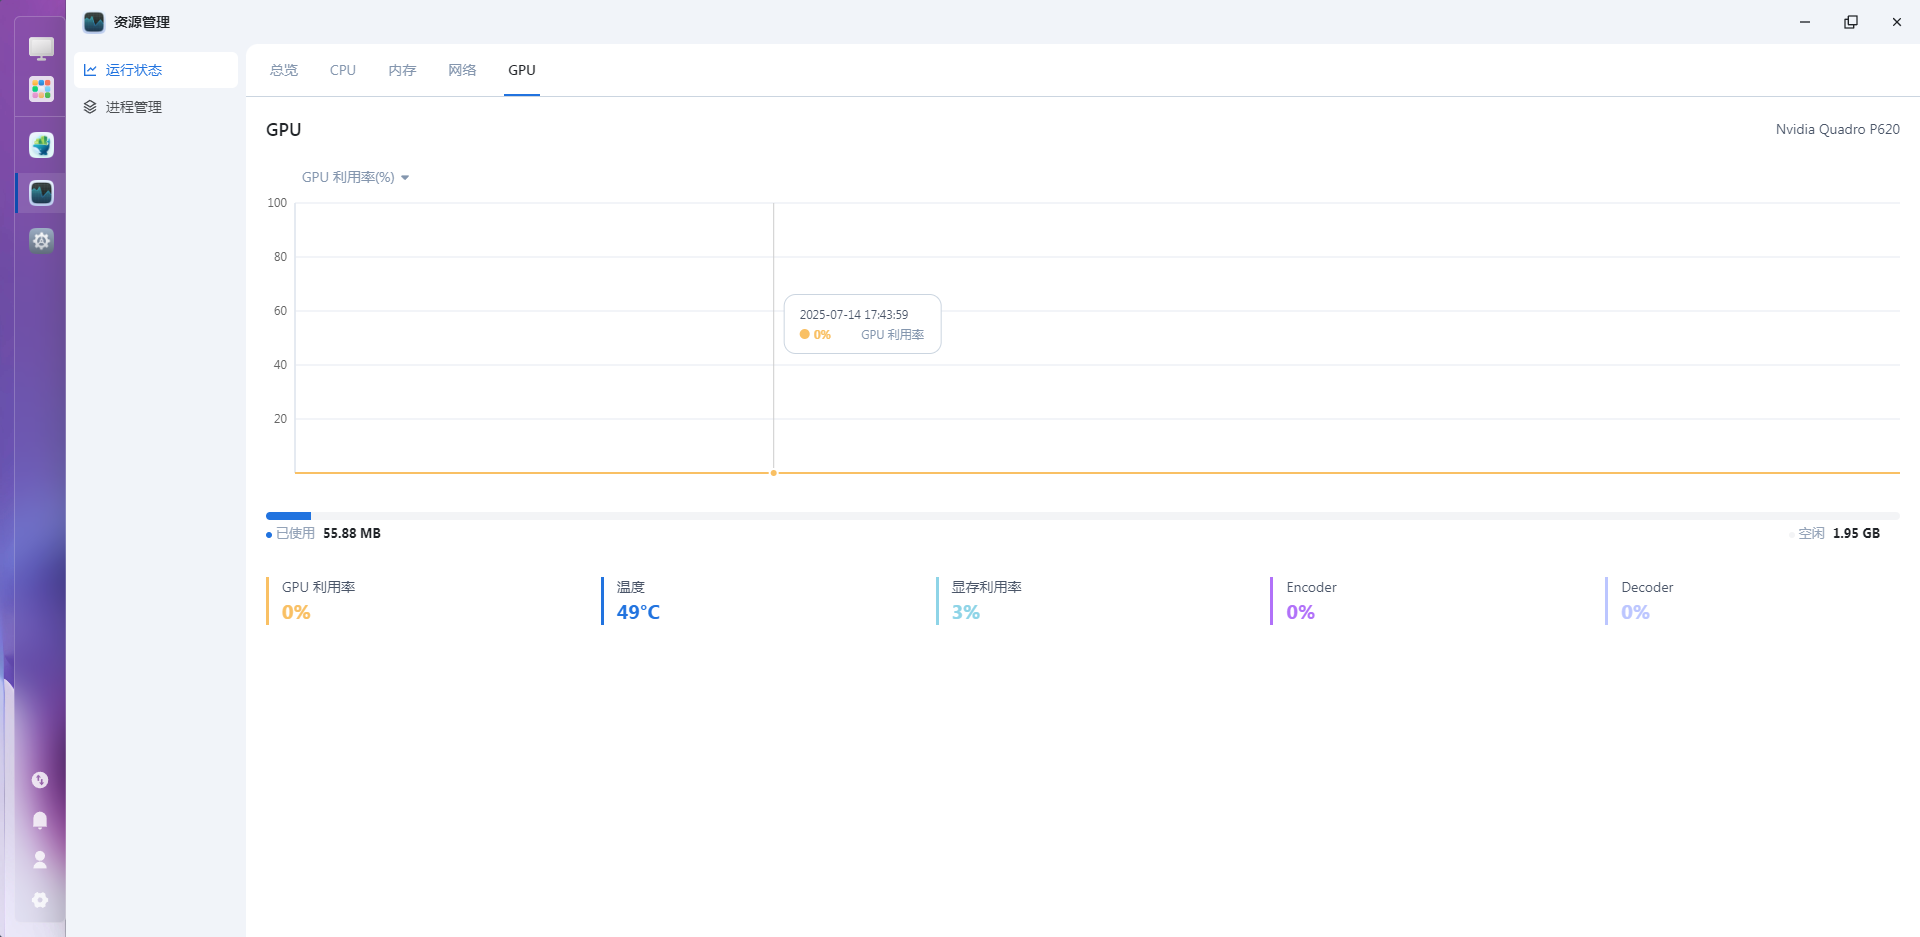Switch to the 内存 tab

(x=402, y=70)
